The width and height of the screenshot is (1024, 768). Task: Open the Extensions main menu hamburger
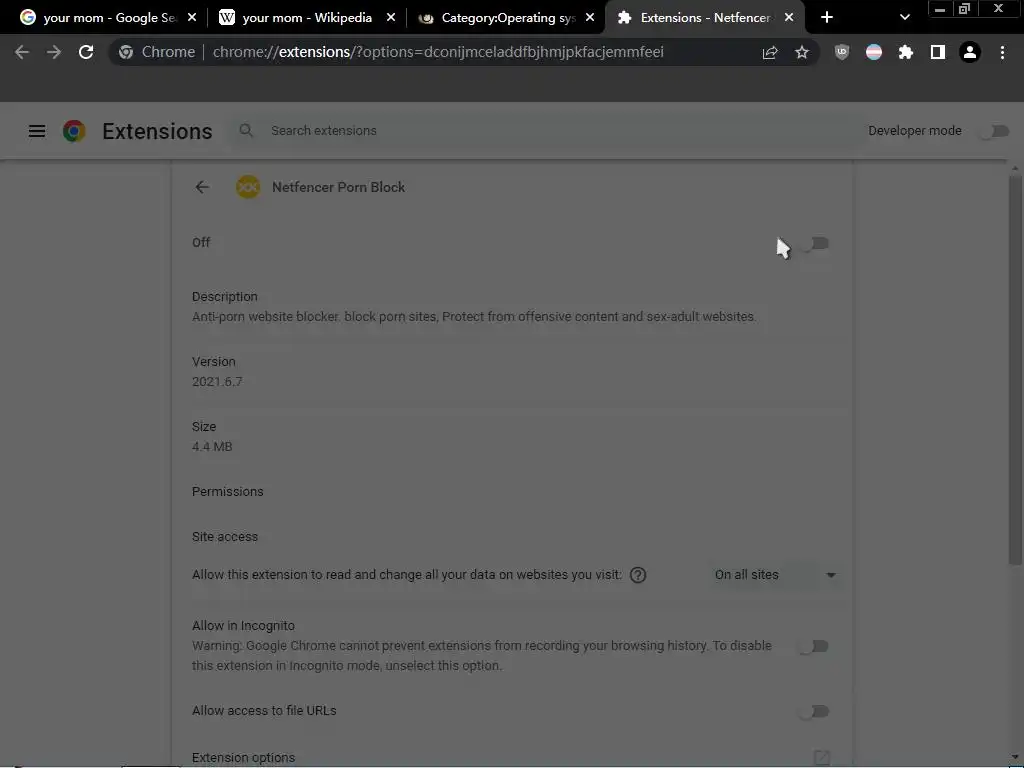(37, 131)
